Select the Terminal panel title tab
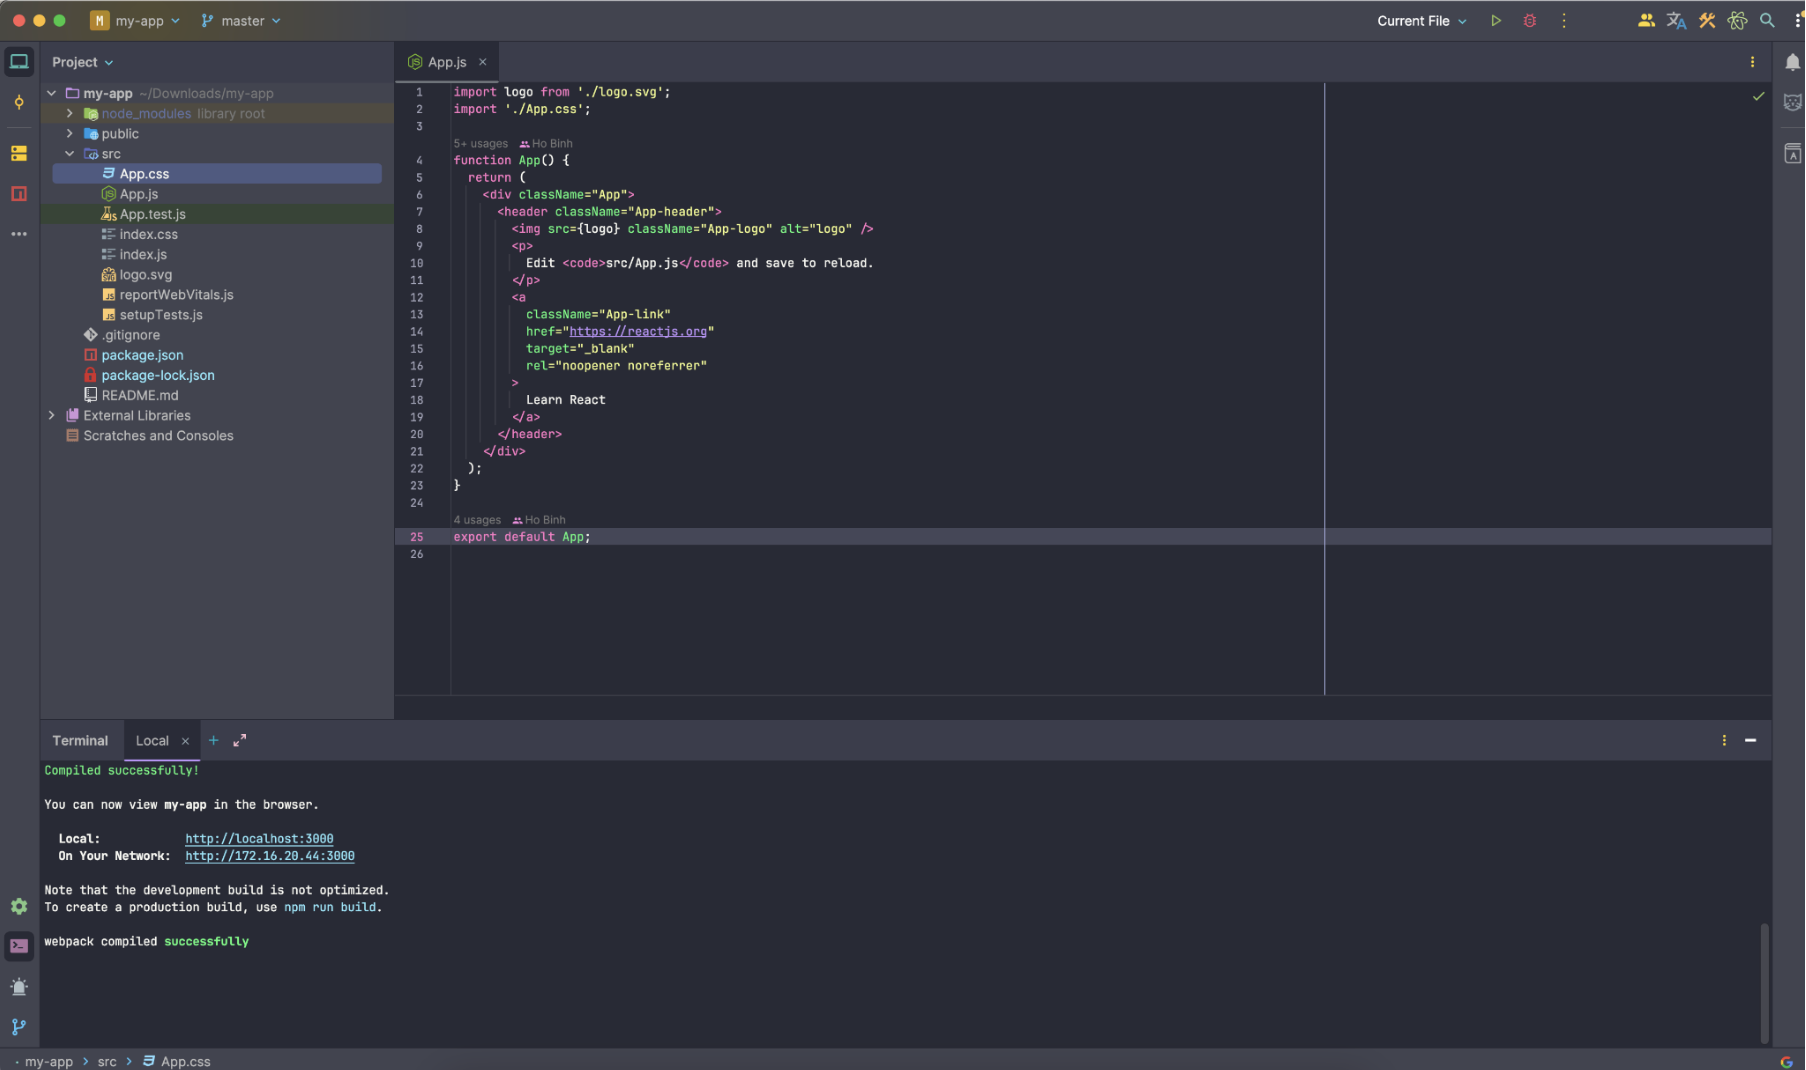 [80, 741]
